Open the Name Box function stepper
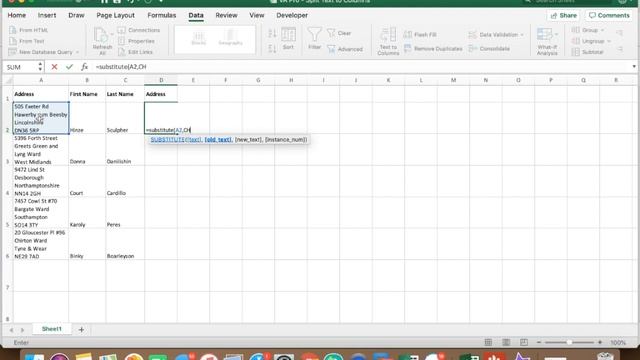 (40, 67)
